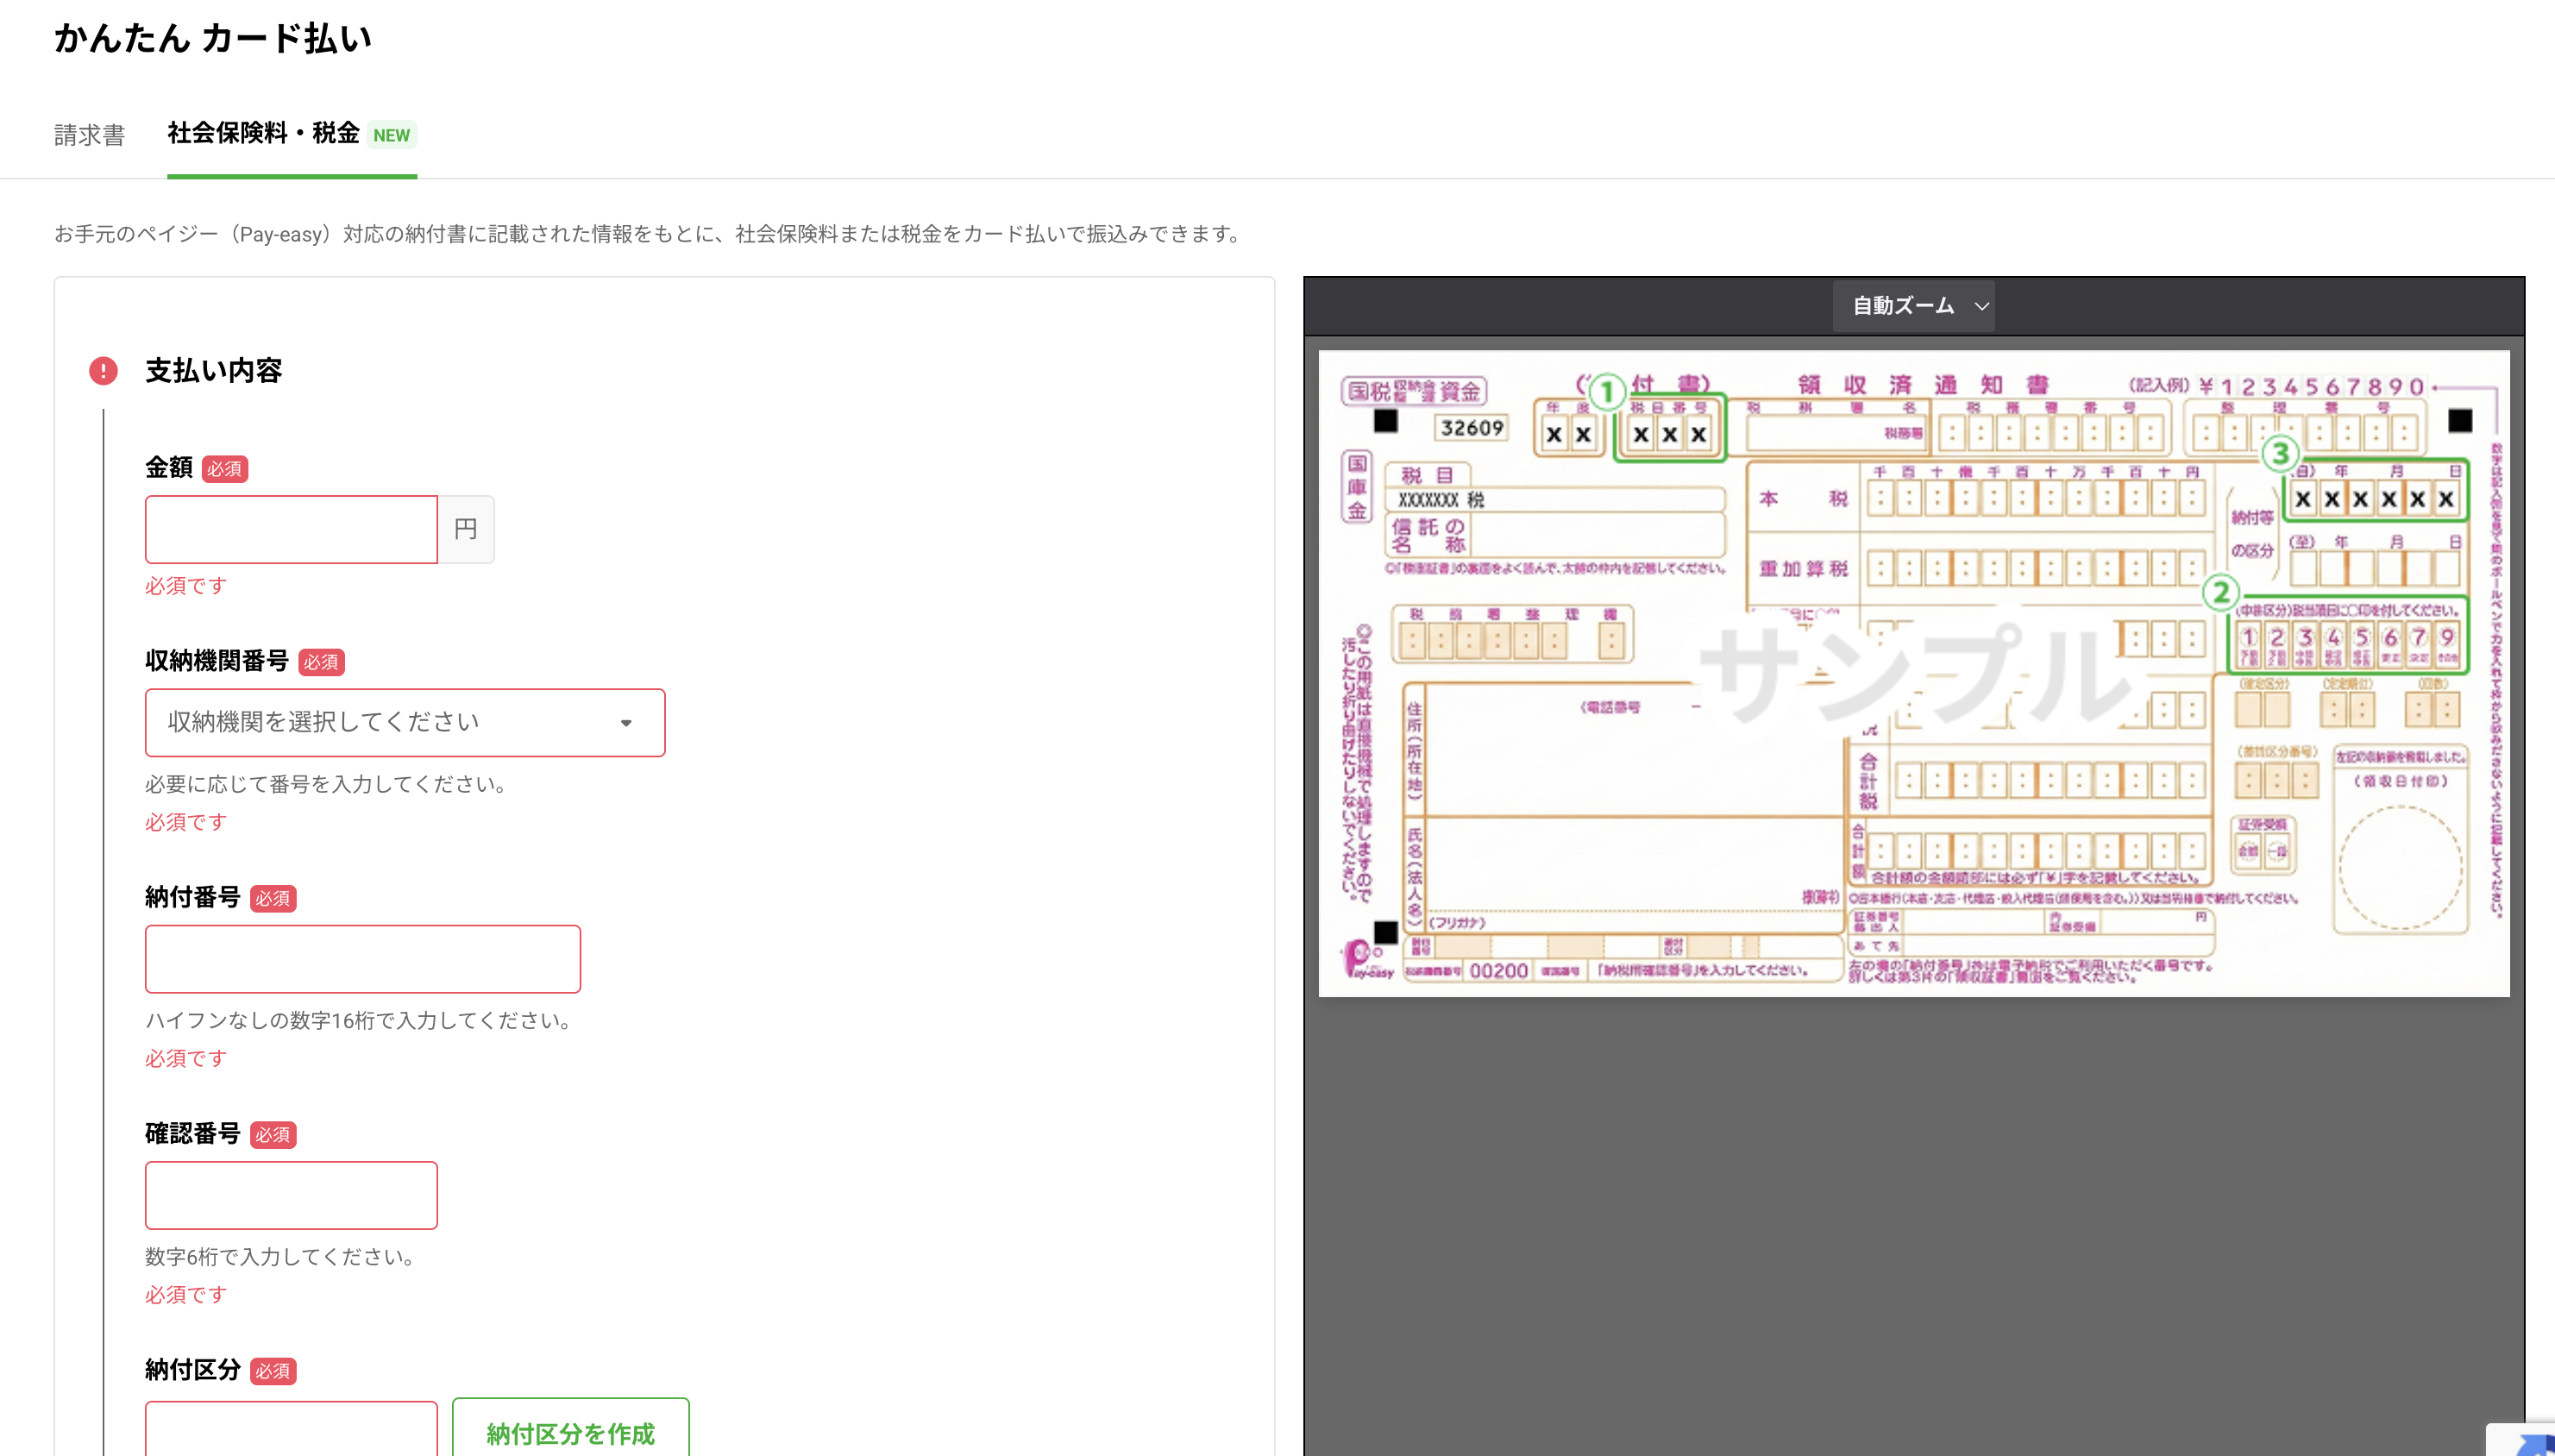Click the red error icon beside 支払い内容
Image resolution: width=2555 pixels, height=1456 pixels.
103,371
